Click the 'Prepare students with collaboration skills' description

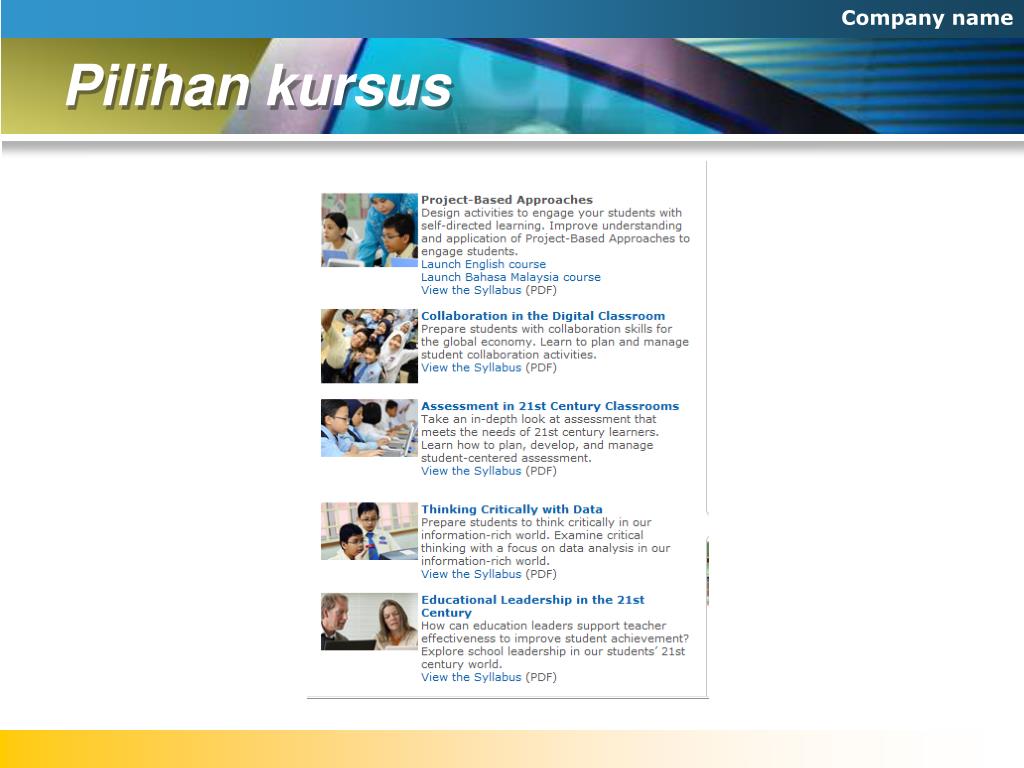point(554,342)
